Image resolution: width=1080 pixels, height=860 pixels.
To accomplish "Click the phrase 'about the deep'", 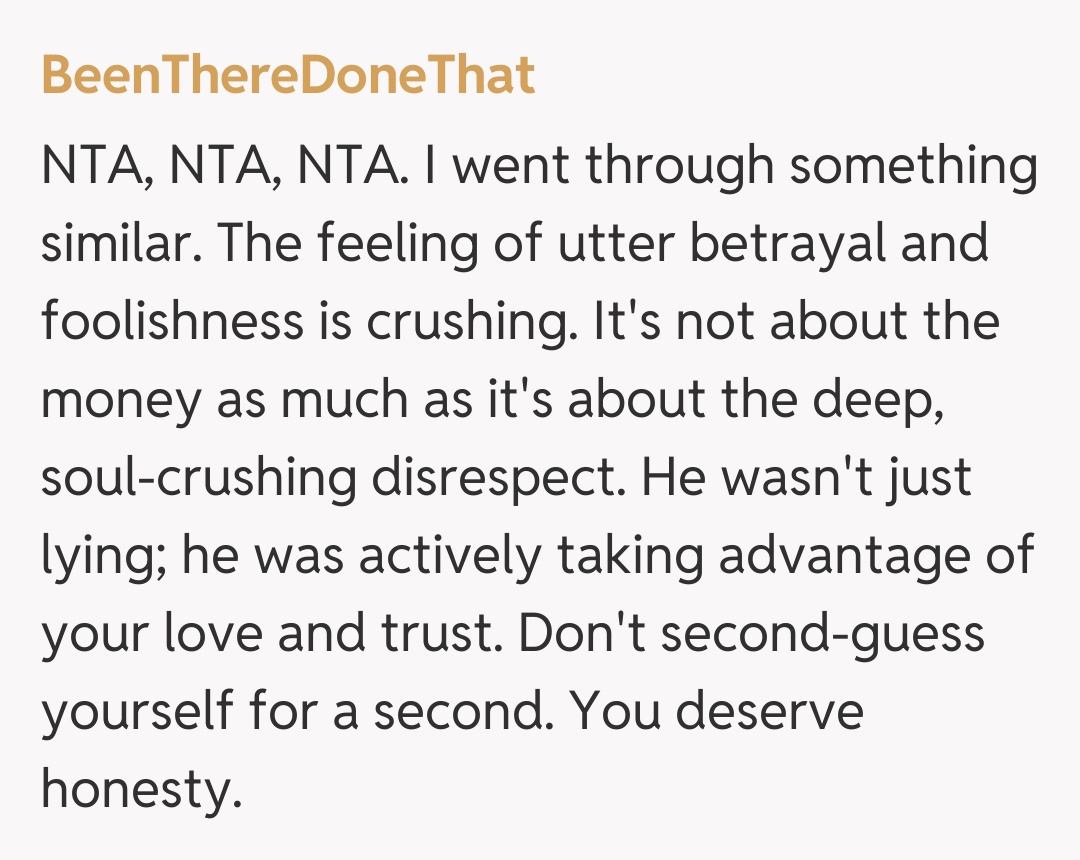I will pyautogui.click(x=800, y=400).
